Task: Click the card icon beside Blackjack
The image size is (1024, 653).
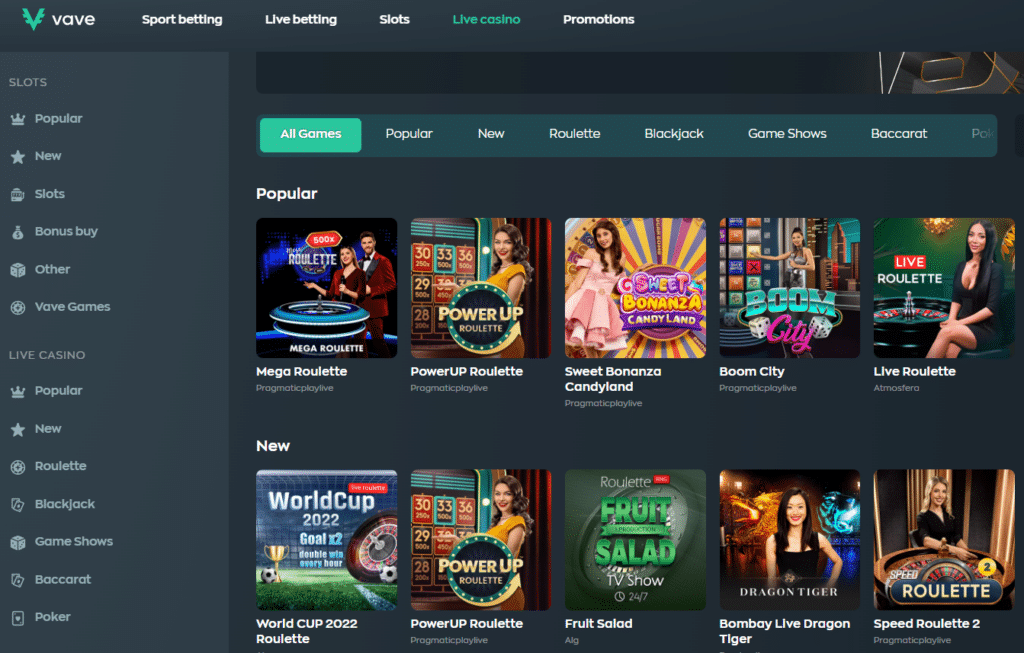Action: pos(18,504)
